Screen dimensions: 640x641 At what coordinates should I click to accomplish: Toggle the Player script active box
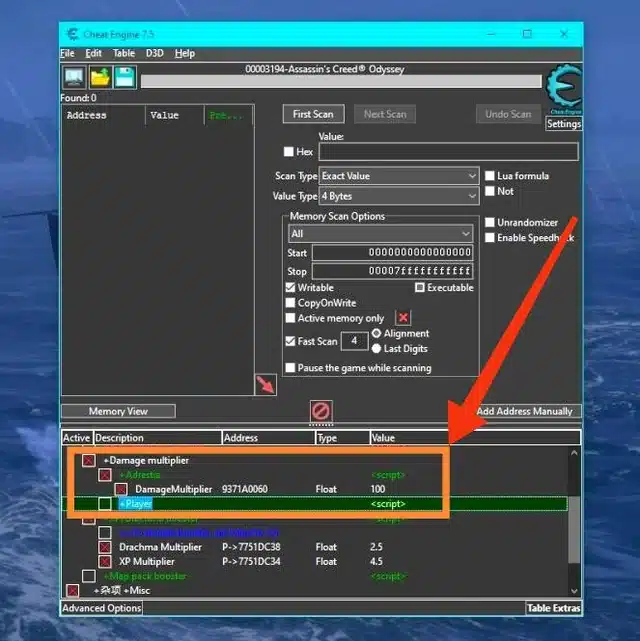coord(105,504)
